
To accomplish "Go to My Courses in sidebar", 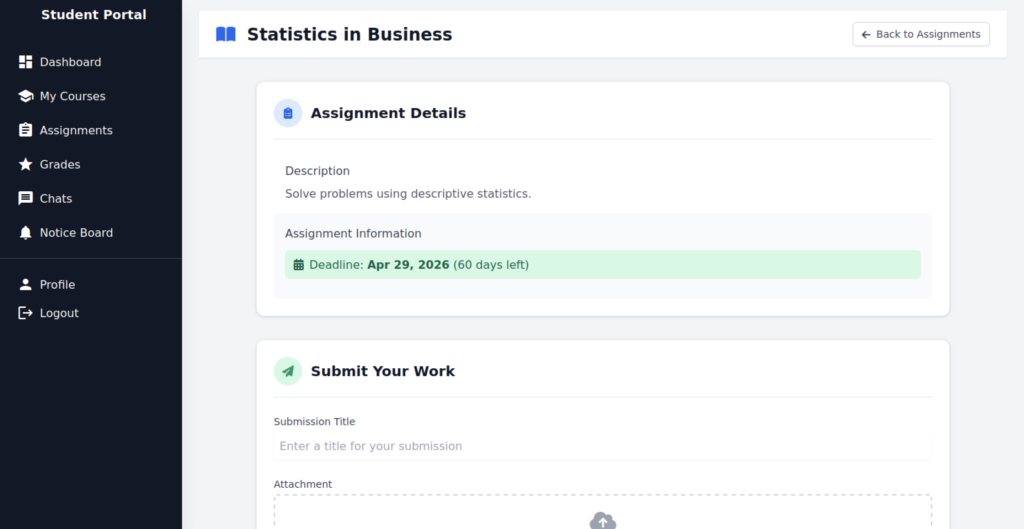I will (72, 96).
